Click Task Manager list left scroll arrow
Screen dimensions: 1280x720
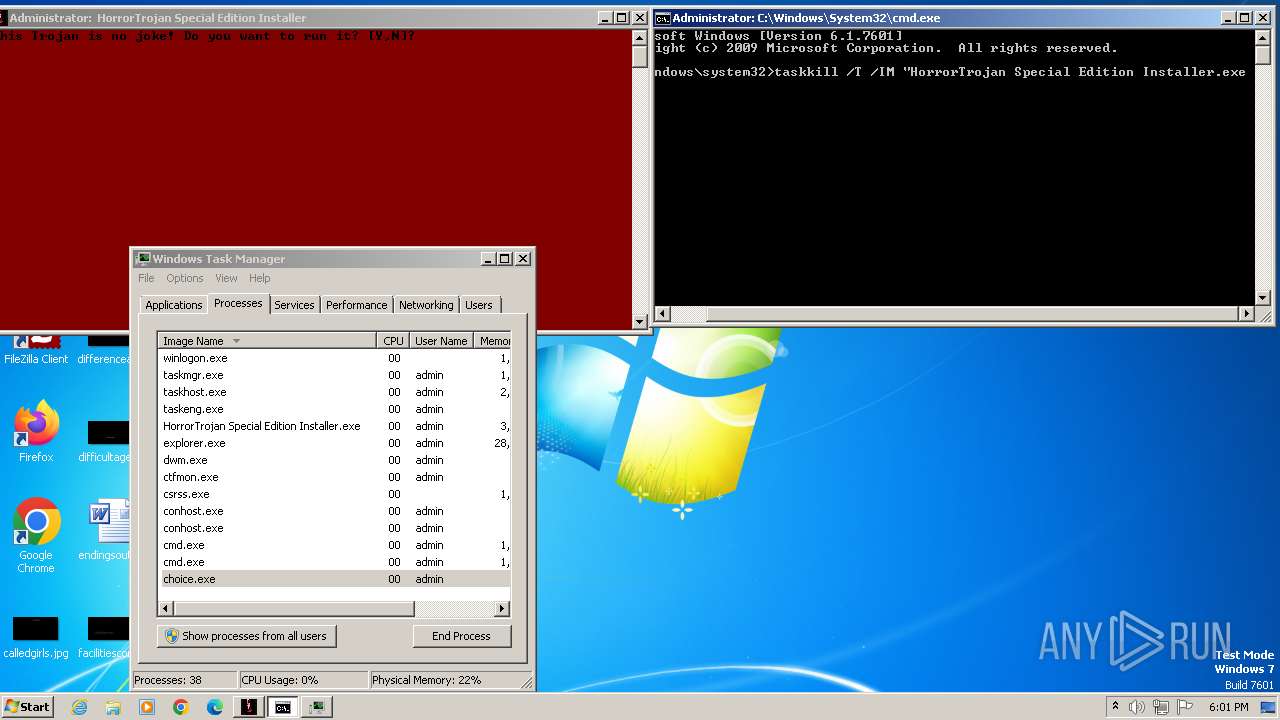[x=166, y=608]
